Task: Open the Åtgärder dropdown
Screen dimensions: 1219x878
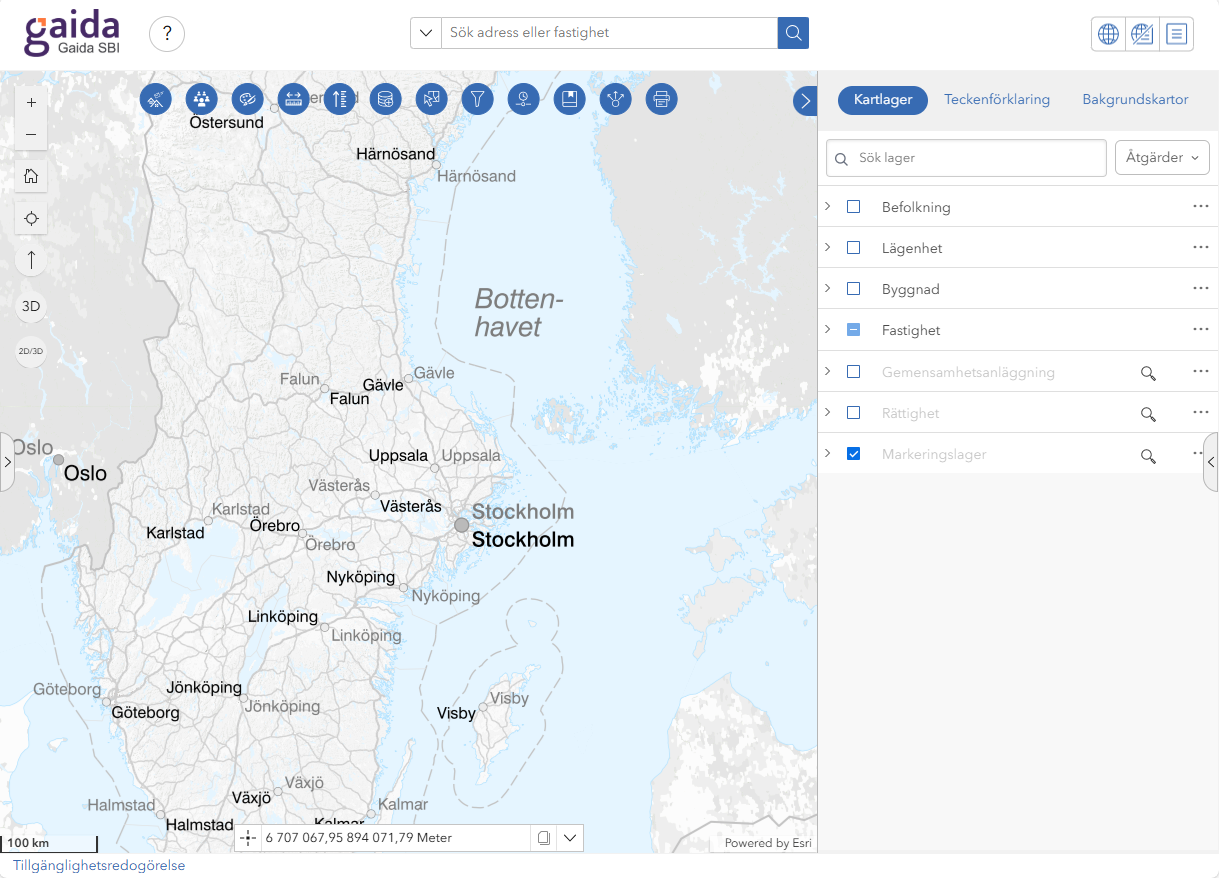Action: click(1162, 158)
